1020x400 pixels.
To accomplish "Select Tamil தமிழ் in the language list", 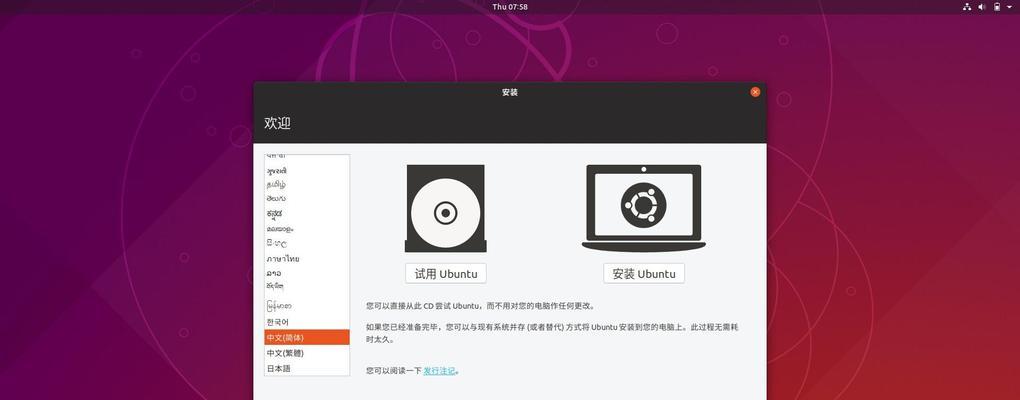I will click(x=307, y=185).
